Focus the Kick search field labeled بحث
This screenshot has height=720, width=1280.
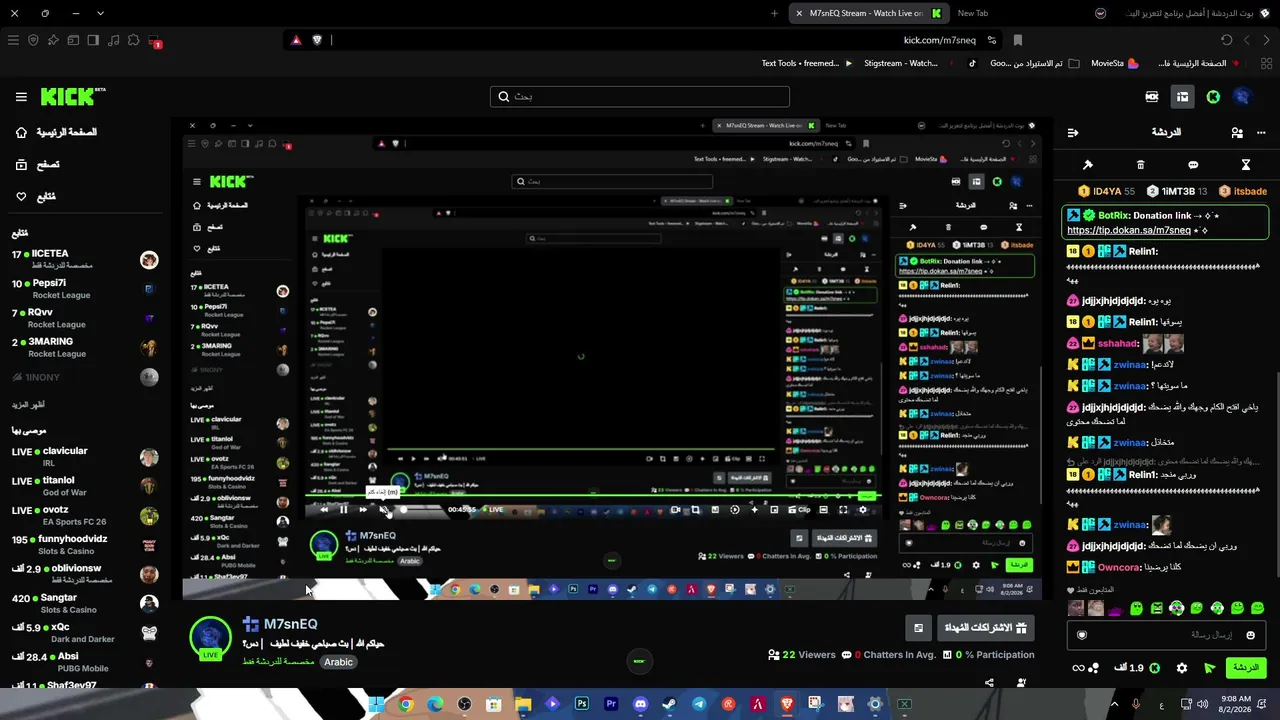640,97
